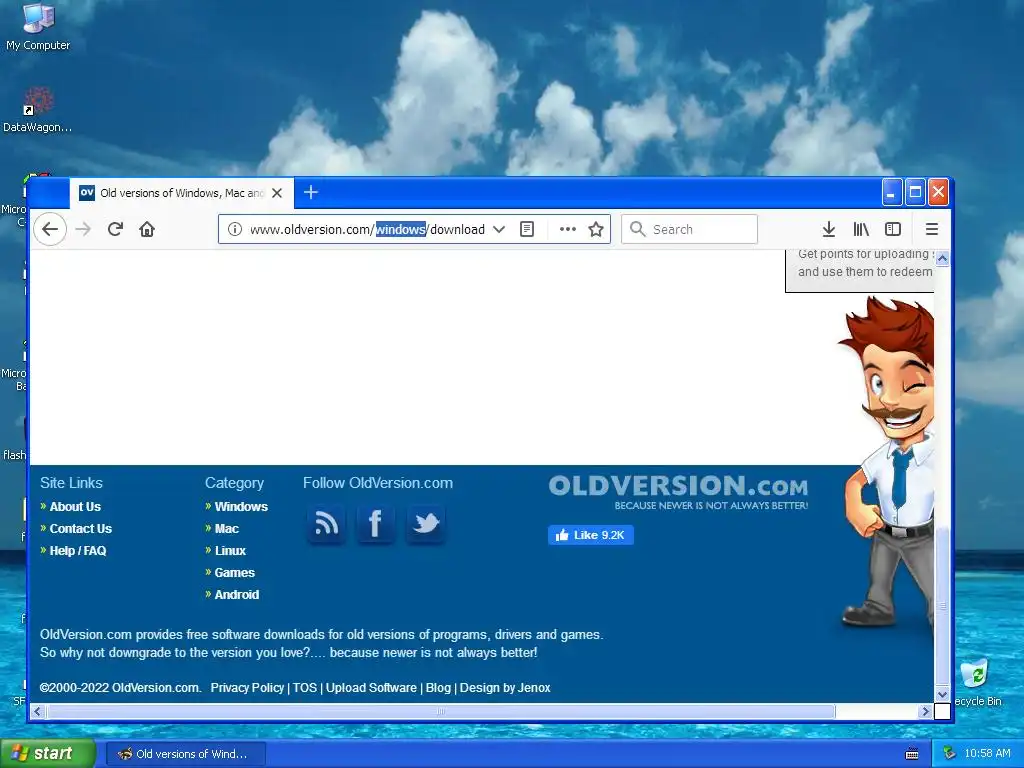Toggle reader view icon

(x=527, y=229)
